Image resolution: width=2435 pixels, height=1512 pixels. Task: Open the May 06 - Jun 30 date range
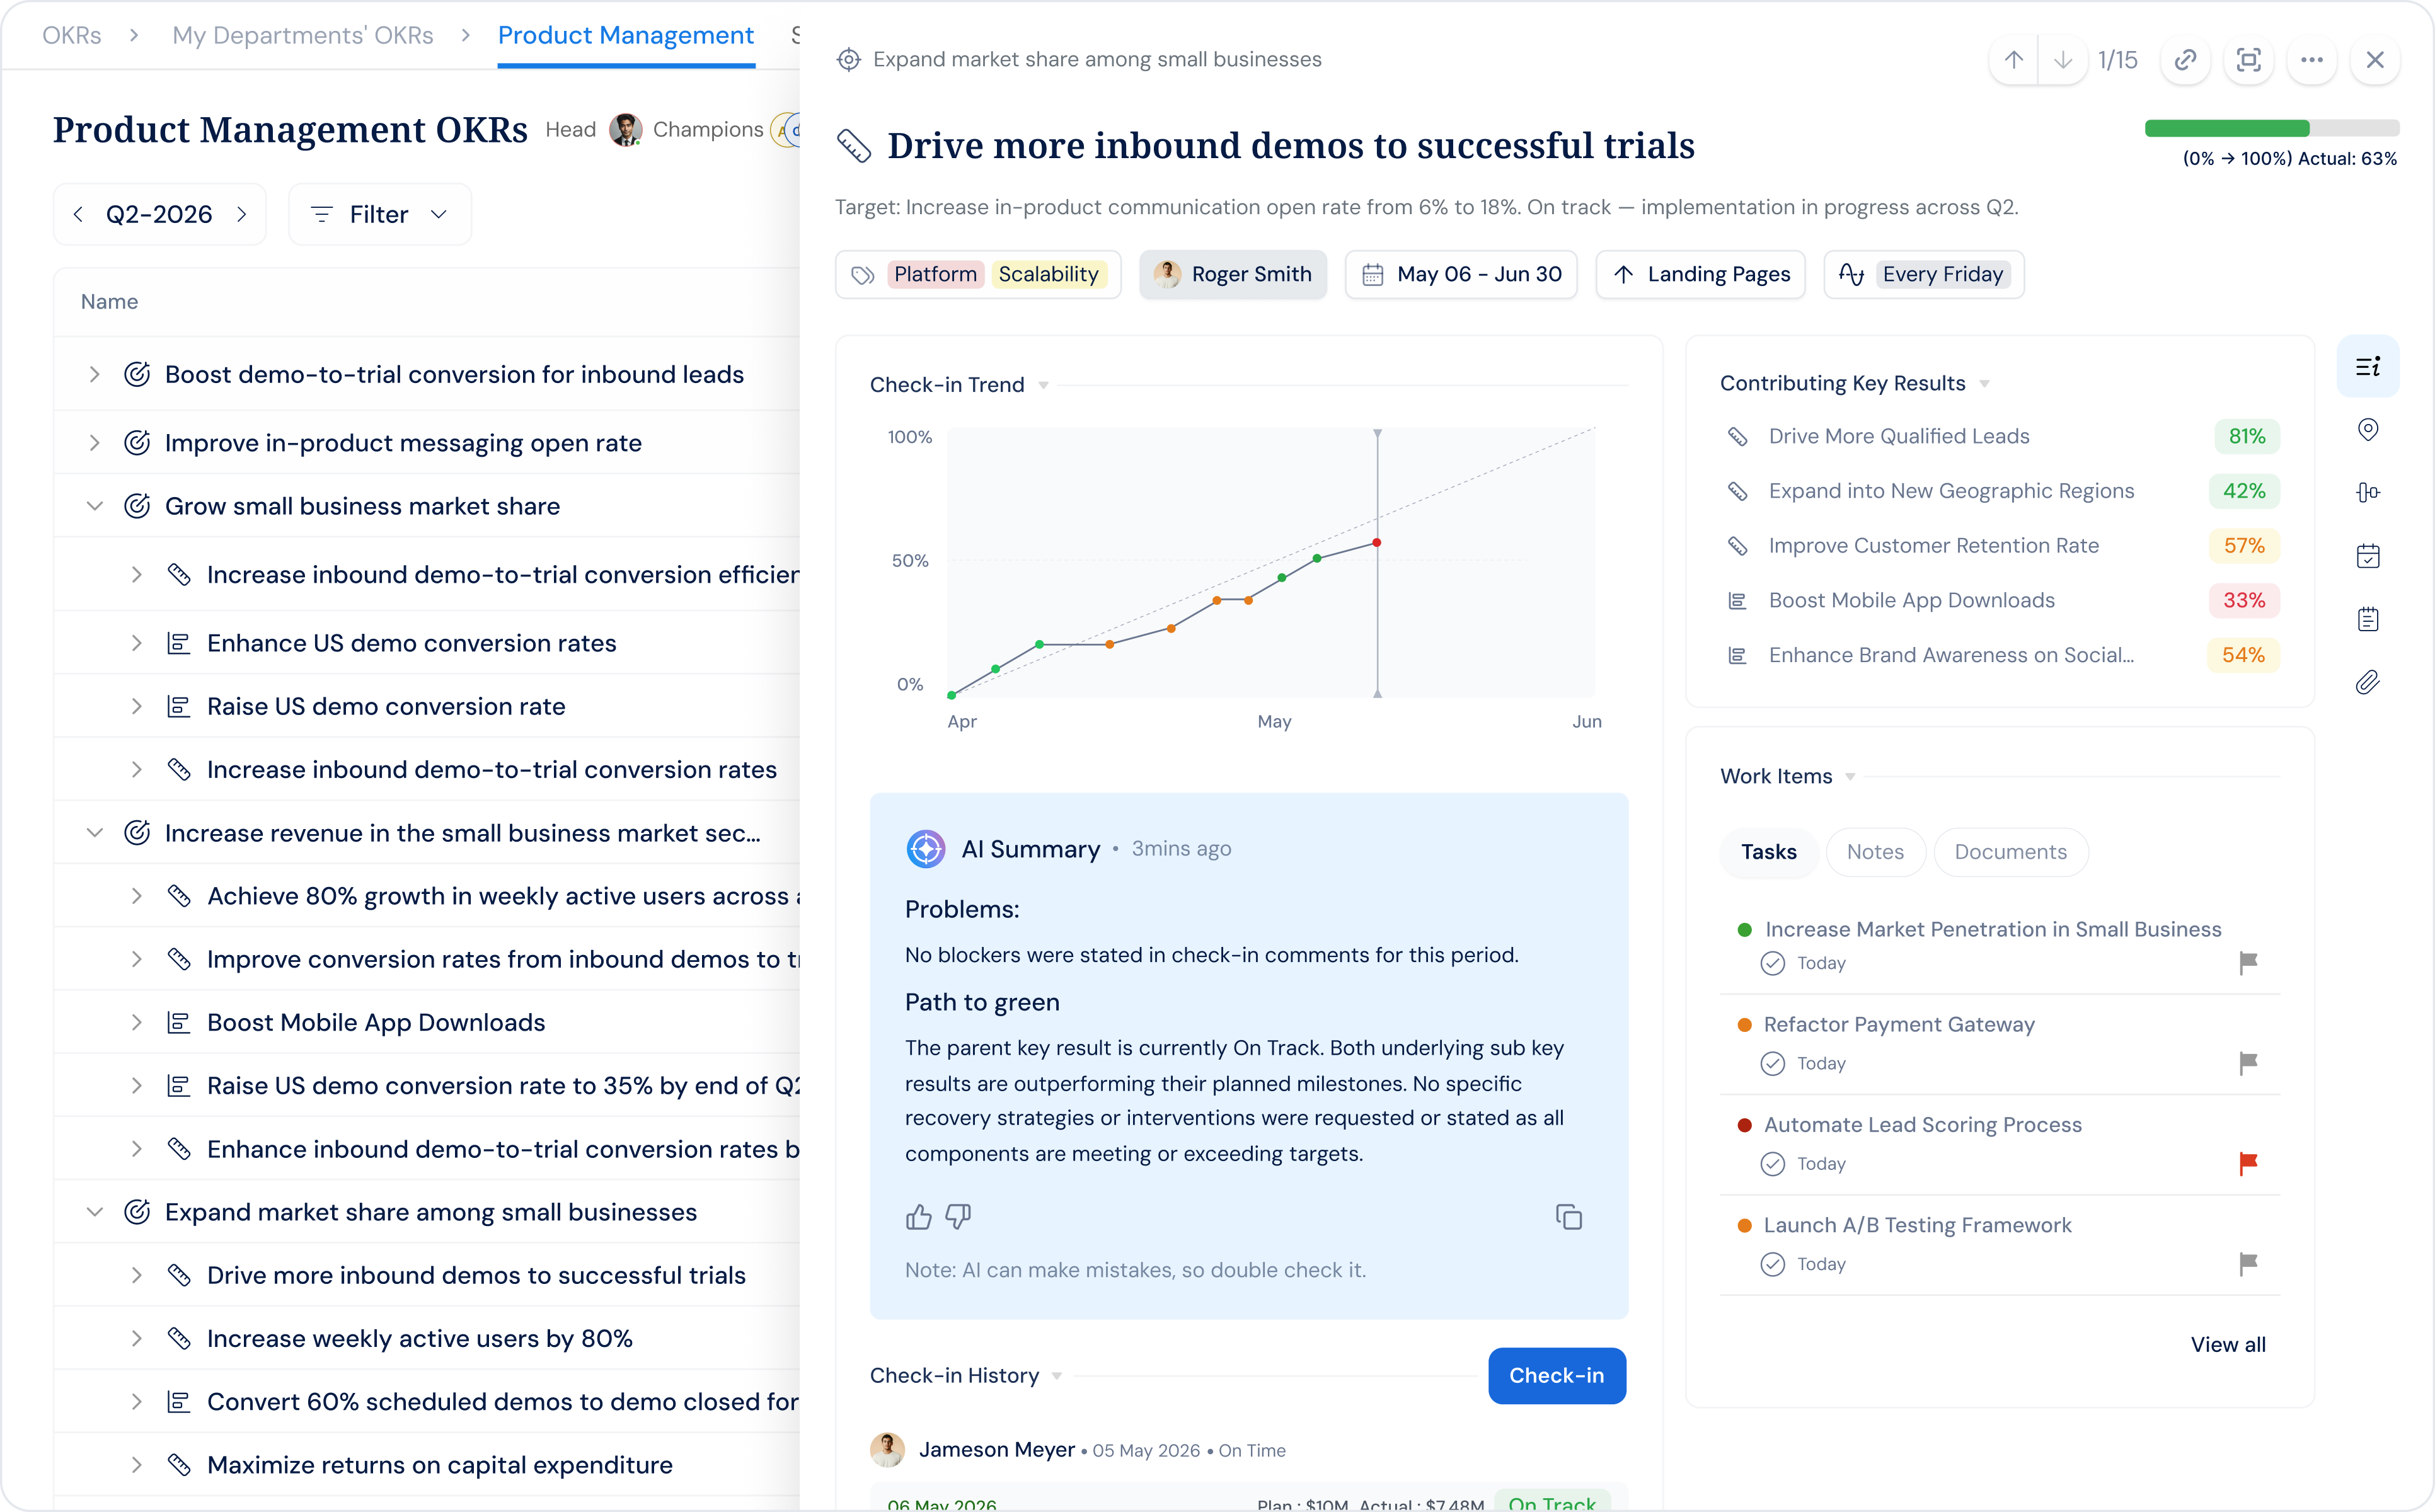click(1461, 274)
